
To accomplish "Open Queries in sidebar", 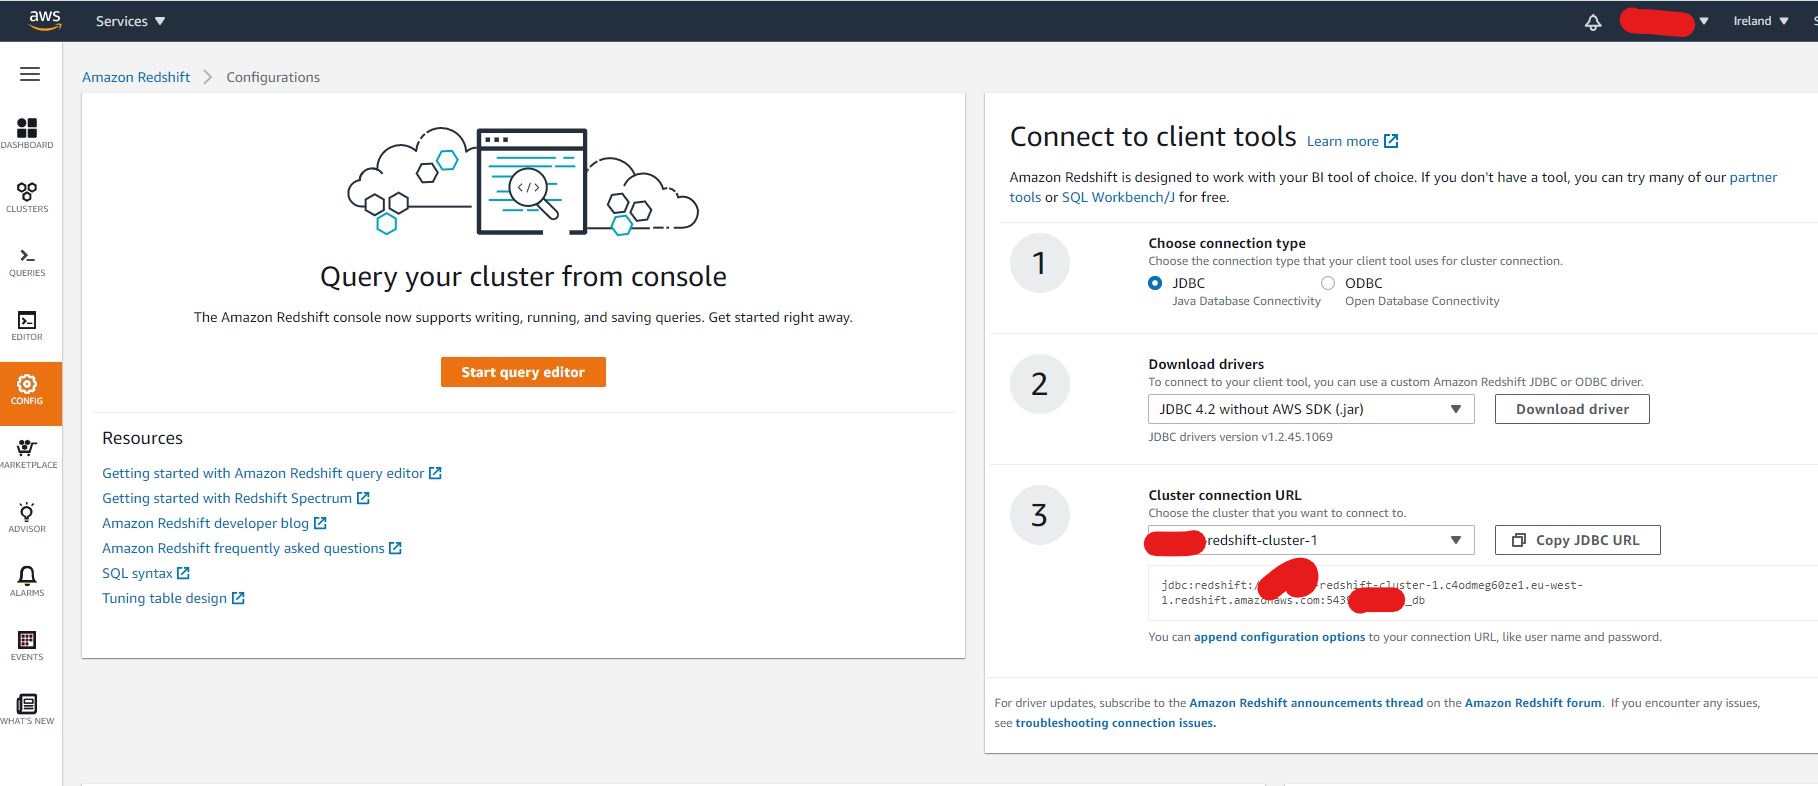I will click(x=27, y=261).
